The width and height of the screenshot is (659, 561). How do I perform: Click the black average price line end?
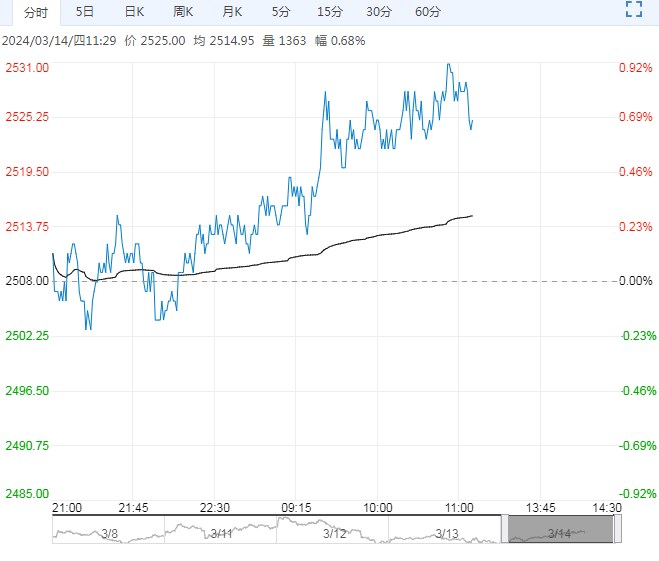(x=471, y=215)
